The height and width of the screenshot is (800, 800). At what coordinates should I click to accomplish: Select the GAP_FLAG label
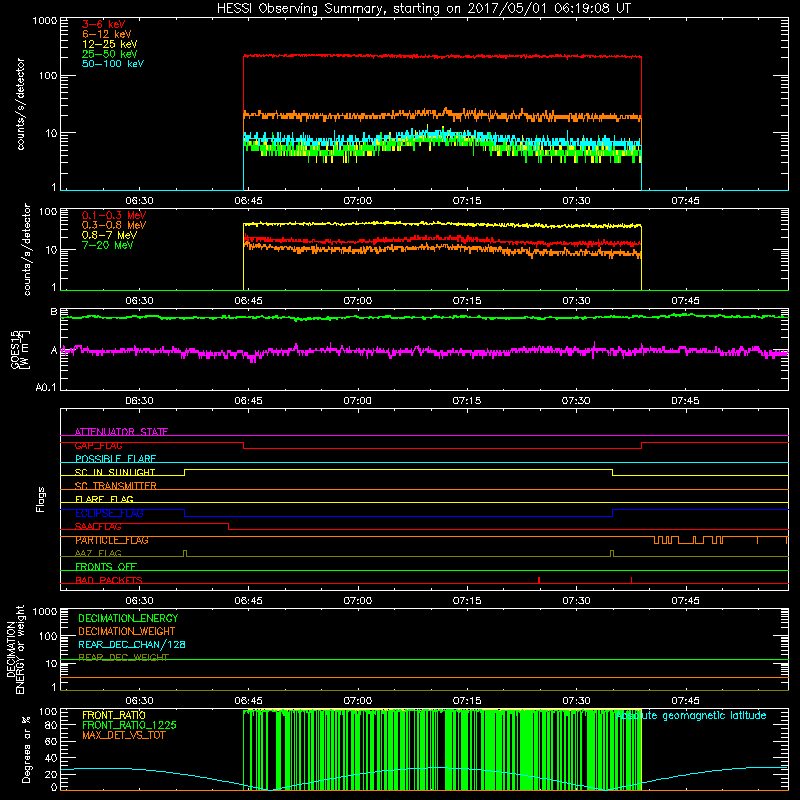coord(98,445)
